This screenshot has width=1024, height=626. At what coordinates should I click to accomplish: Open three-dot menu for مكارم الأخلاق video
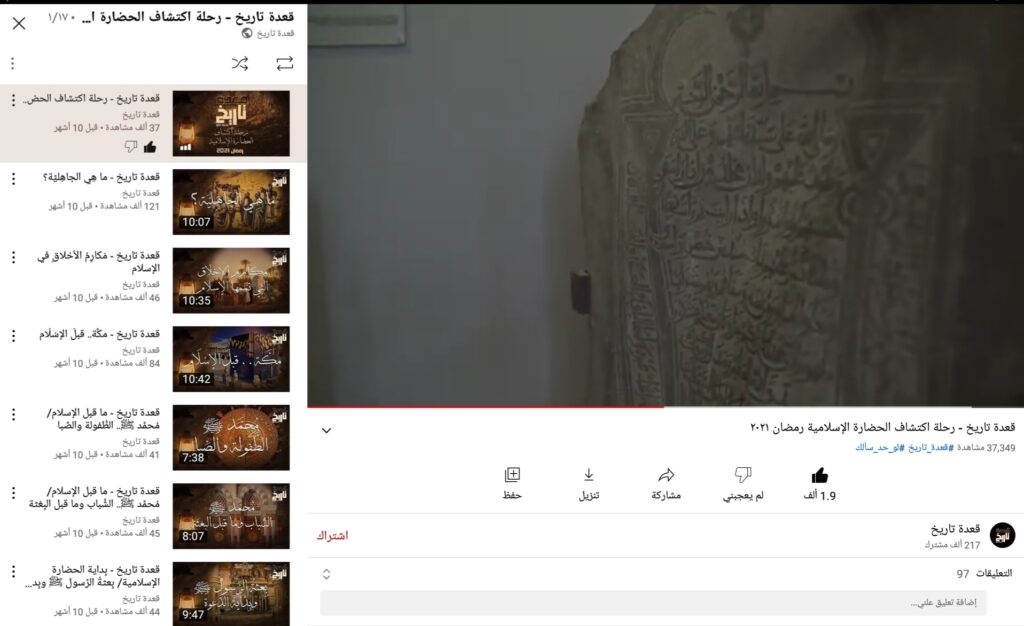click(13, 257)
